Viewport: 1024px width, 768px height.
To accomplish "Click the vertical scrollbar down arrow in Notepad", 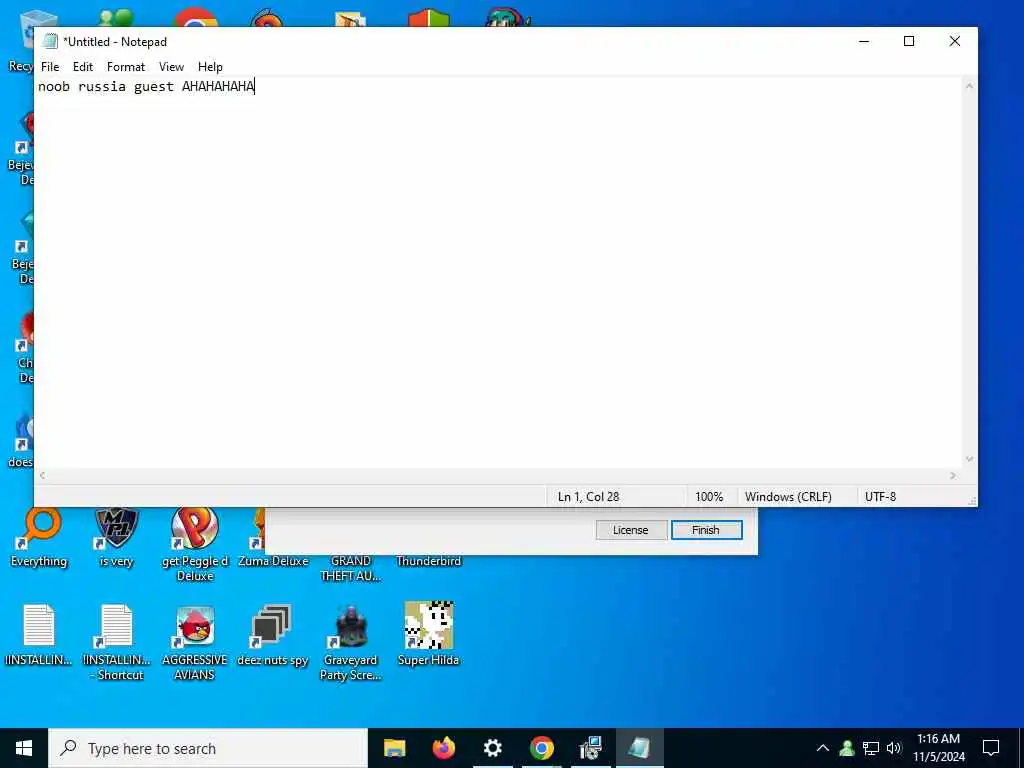I will pyautogui.click(x=970, y=459).
